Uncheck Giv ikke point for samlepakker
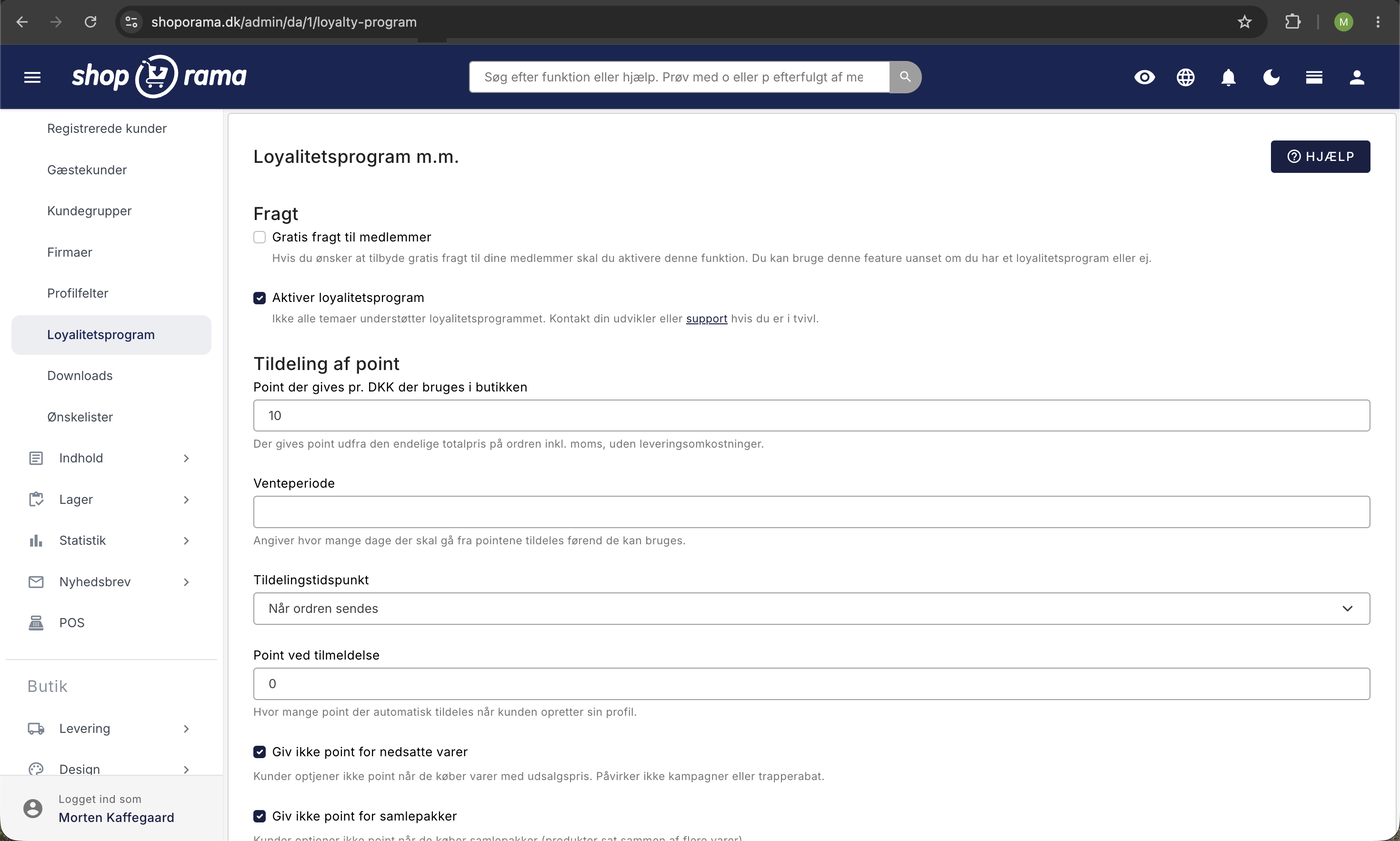Image resolution: width=1400 pixels, height=841 pixels. point(259,816)
